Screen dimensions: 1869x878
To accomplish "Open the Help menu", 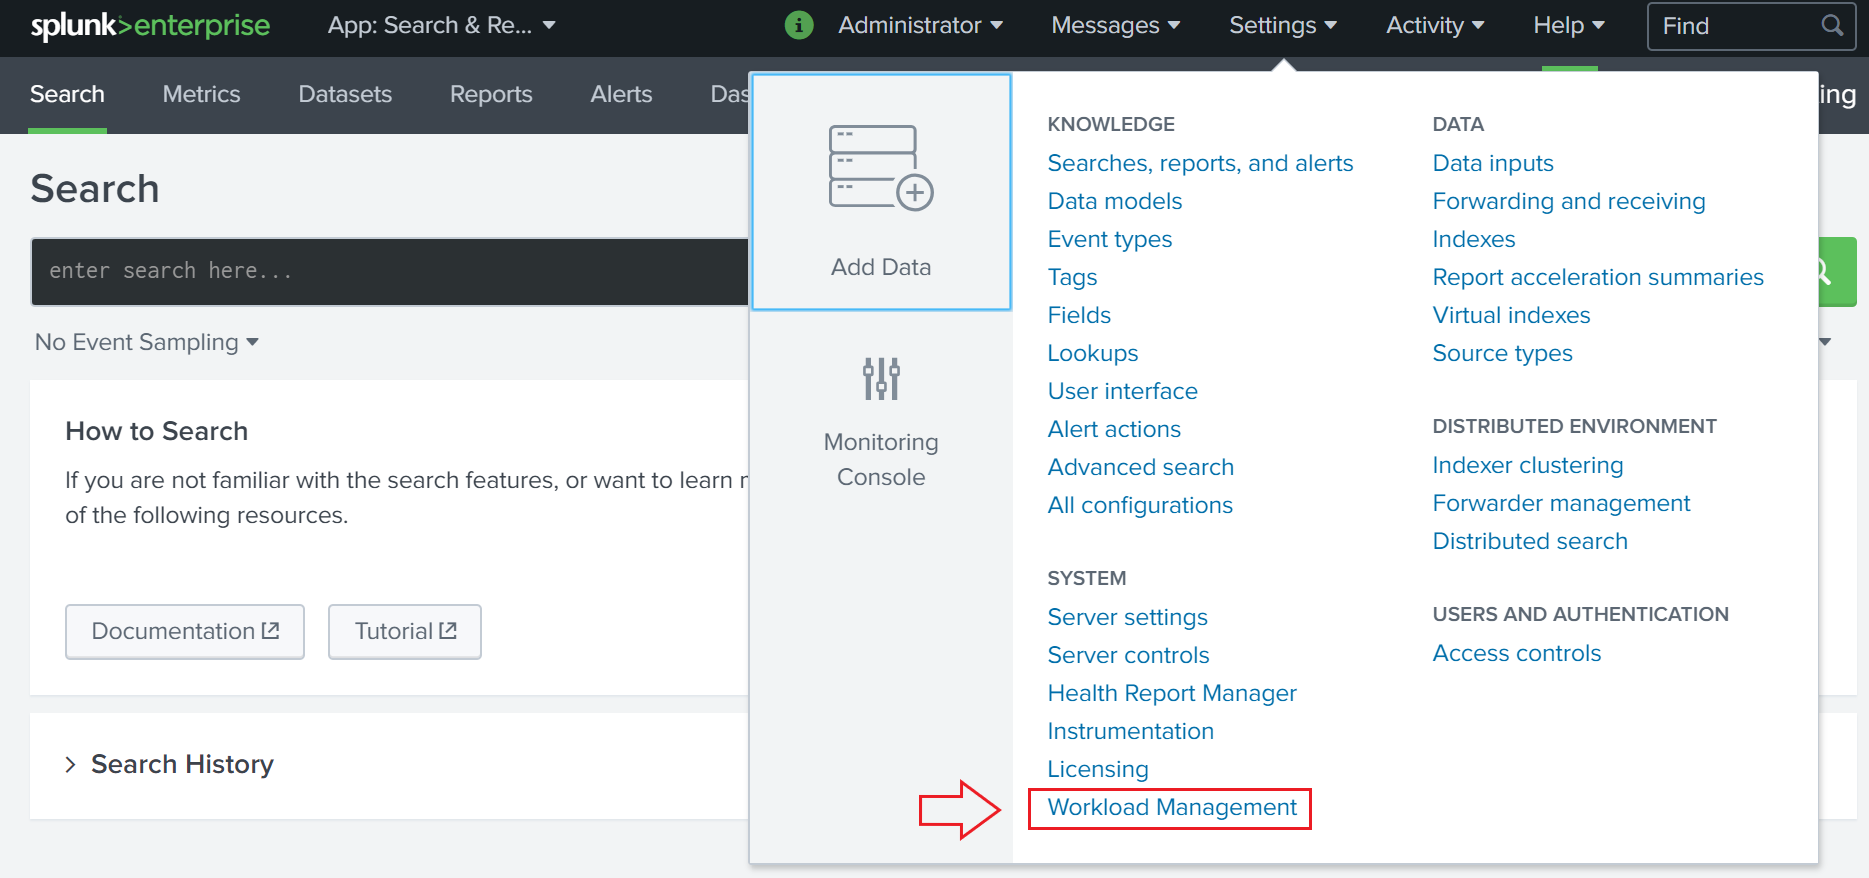I will (x=1568, y=26).
